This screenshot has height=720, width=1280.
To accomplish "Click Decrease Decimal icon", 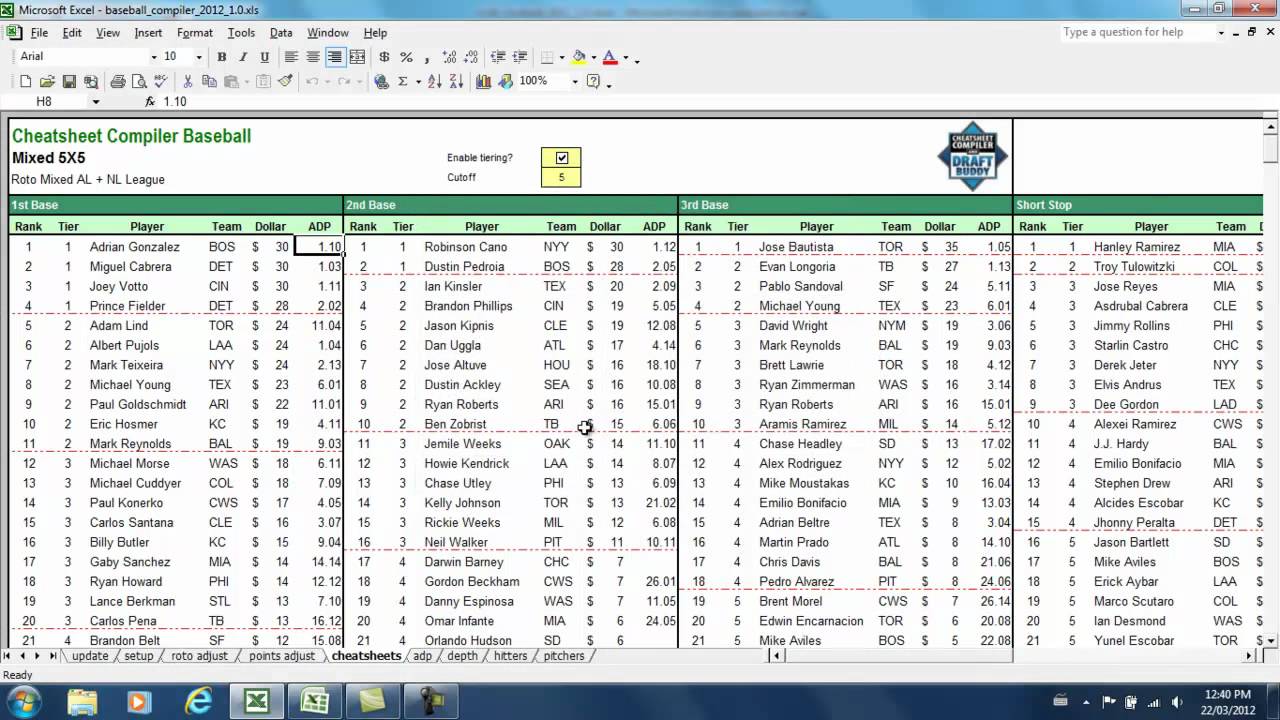I will click(x=471, y=57).
